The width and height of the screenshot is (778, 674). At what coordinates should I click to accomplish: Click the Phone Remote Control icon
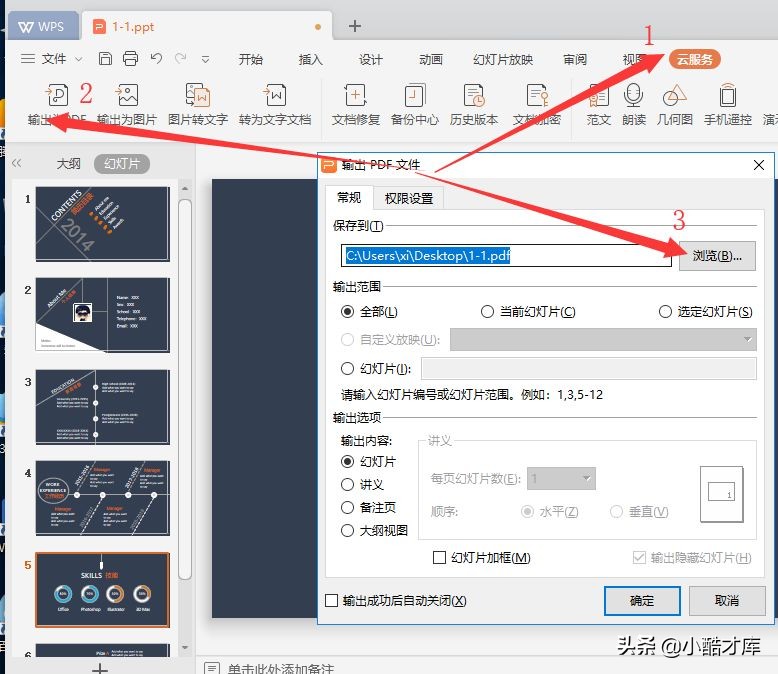[x=727, y=95]
